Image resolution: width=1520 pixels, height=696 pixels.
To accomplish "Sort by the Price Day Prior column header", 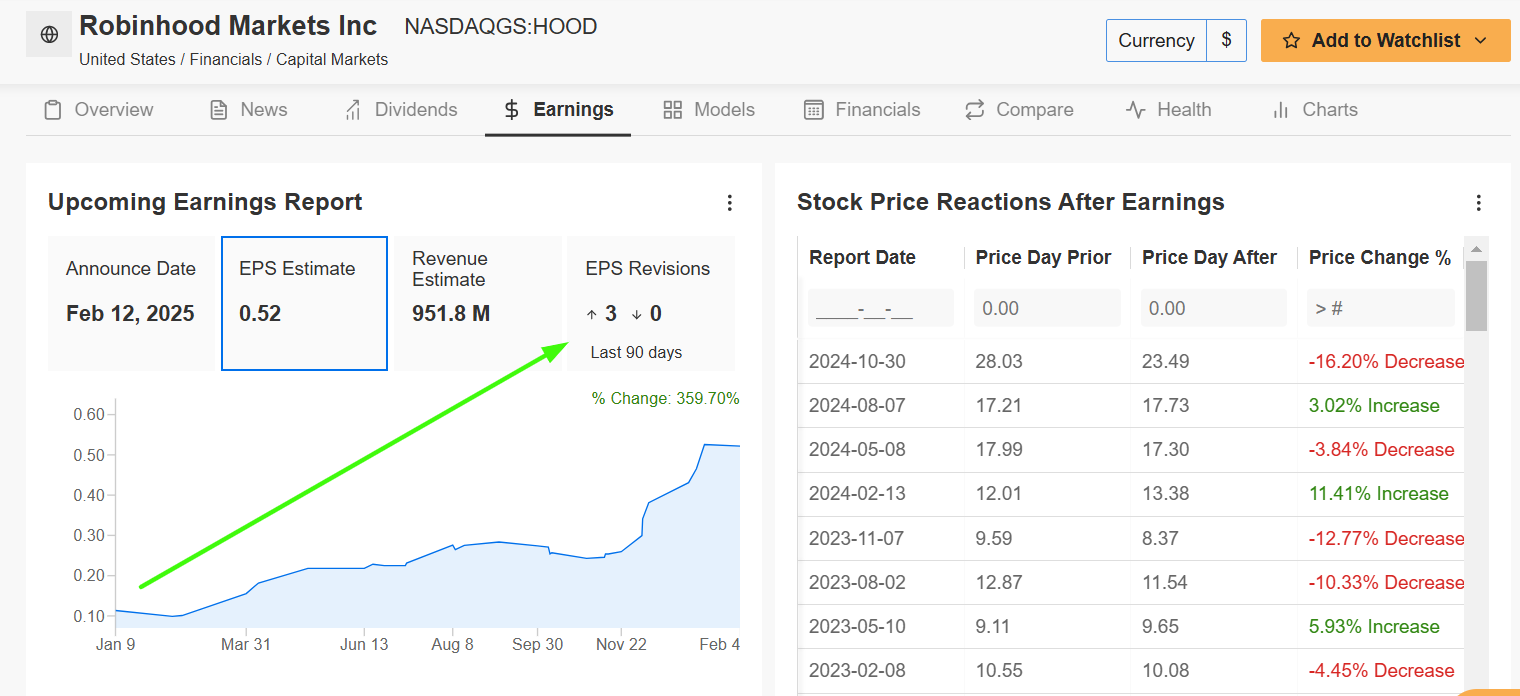I will click(x=1043, y=258).
